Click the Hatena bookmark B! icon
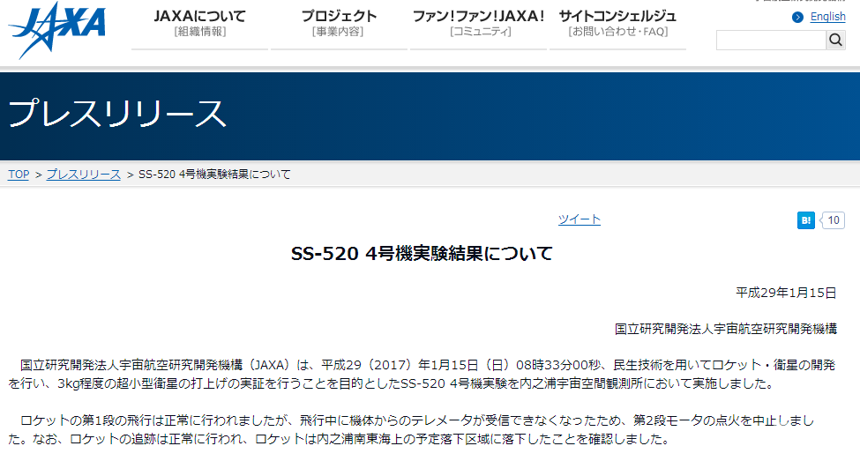Image resolution: width=860 pixels, height=461 pixels. point(806,220)
